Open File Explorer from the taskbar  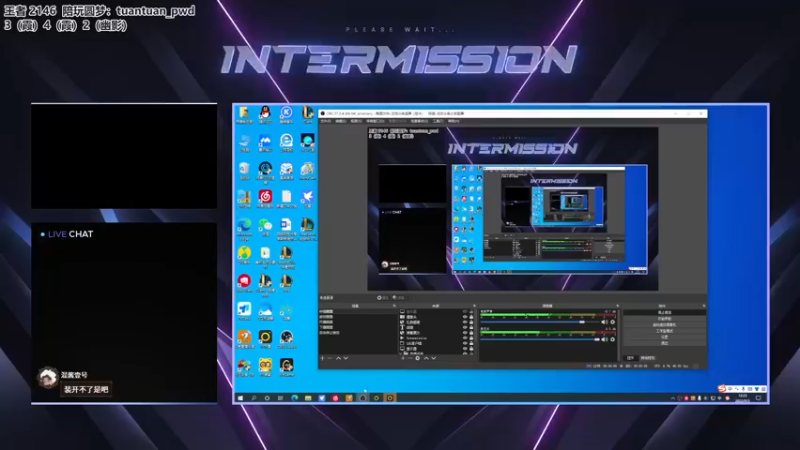click(308, 398)
